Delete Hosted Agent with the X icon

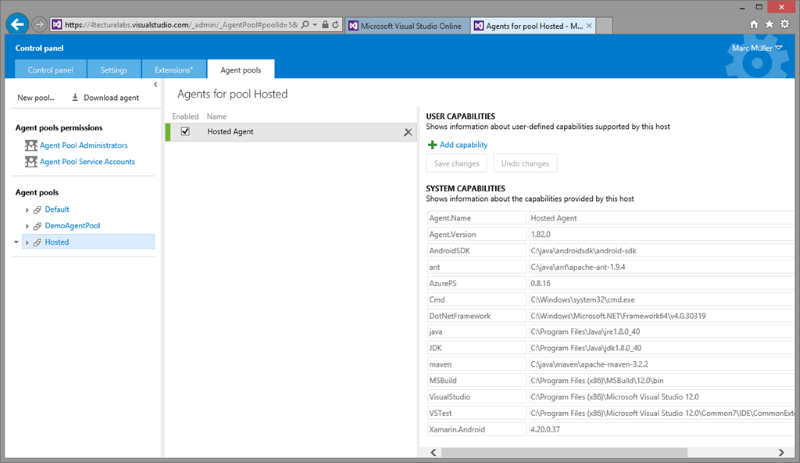tap(408, 132)
